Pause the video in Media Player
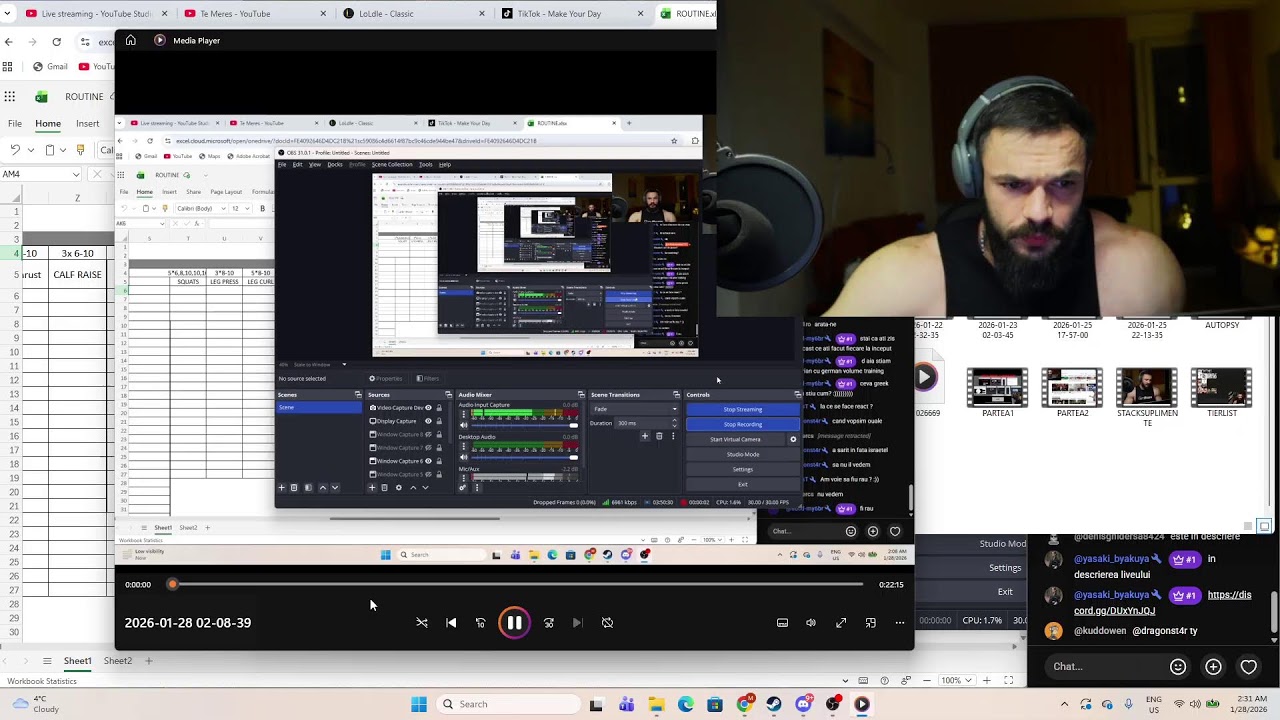 pyautogui.click(x=514, y=623)
